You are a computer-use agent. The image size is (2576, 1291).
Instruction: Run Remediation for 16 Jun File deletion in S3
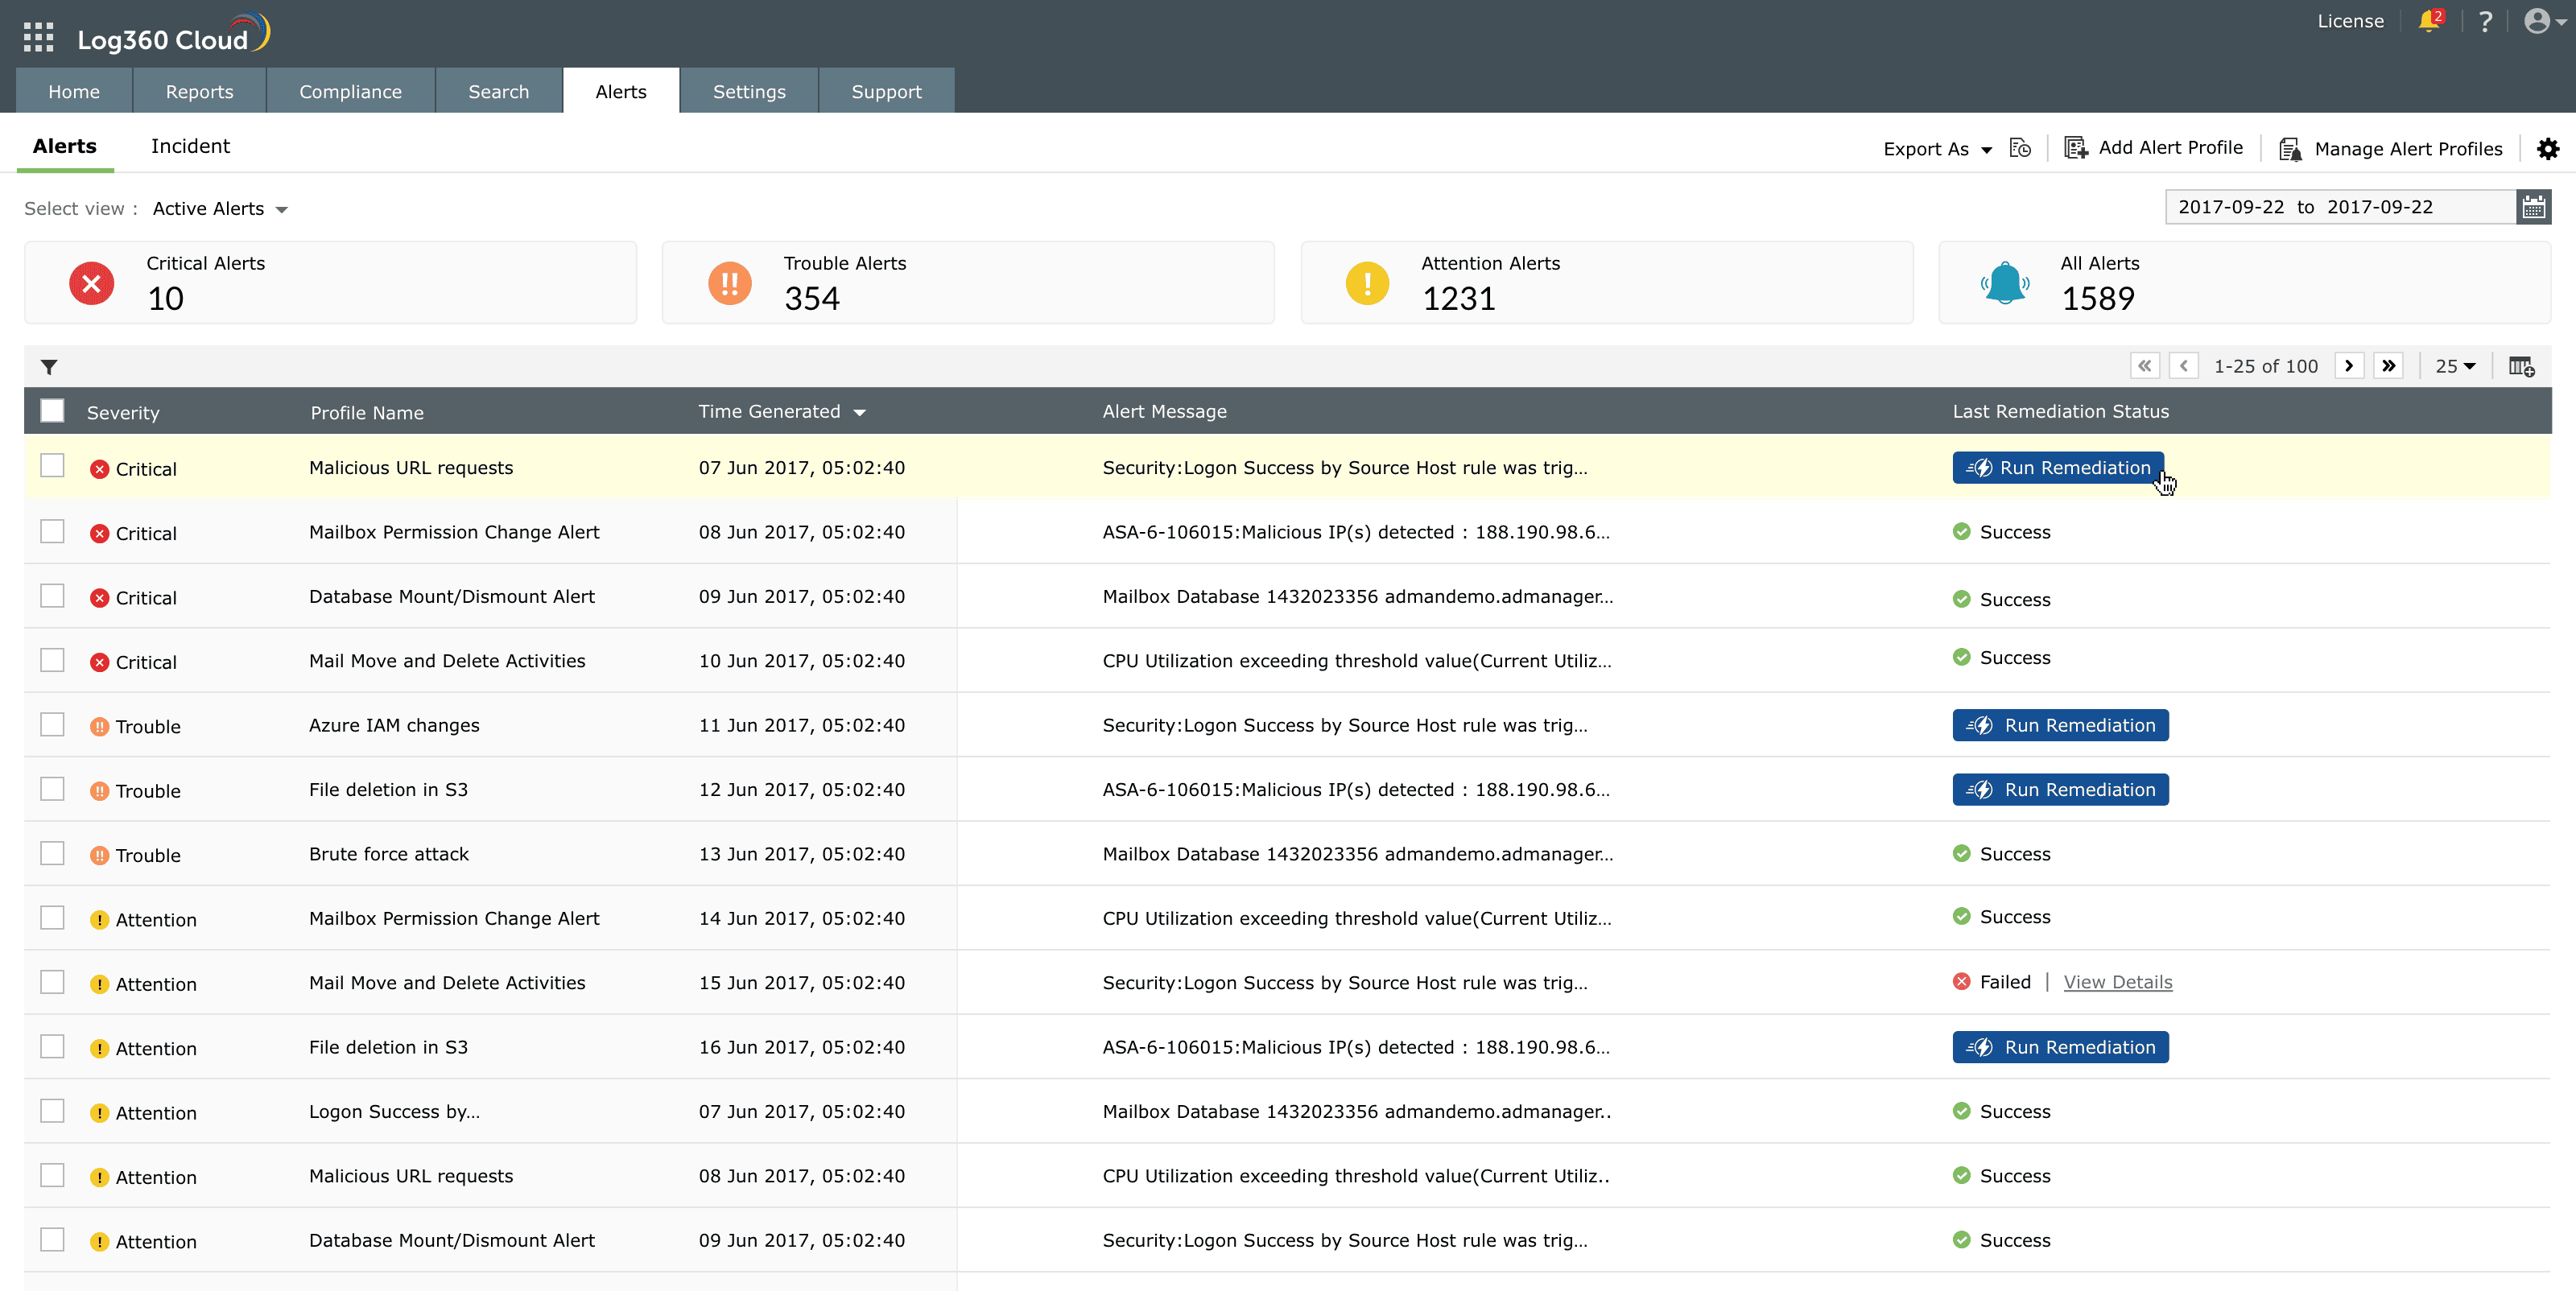(2060, 1047)
